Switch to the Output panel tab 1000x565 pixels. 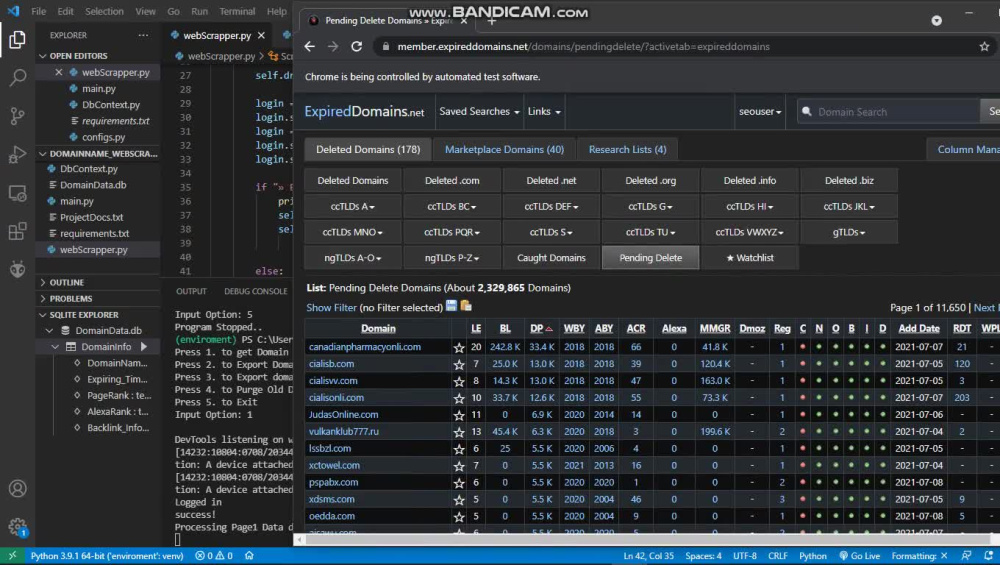(191, 291)
